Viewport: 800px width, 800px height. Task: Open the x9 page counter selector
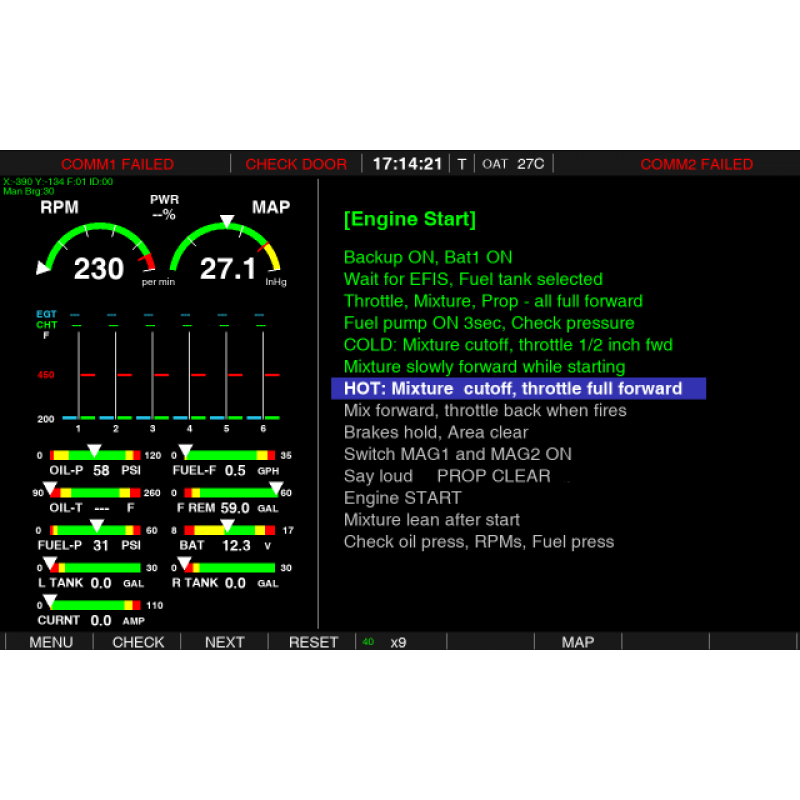pyautogui.click(x=398, y=642)
